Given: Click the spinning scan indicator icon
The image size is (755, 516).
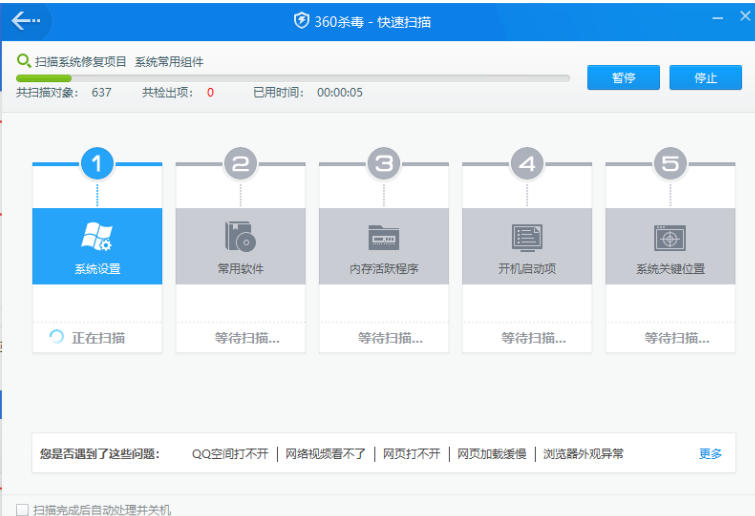Looking at the screenshot, I should [x=57, y=337].
